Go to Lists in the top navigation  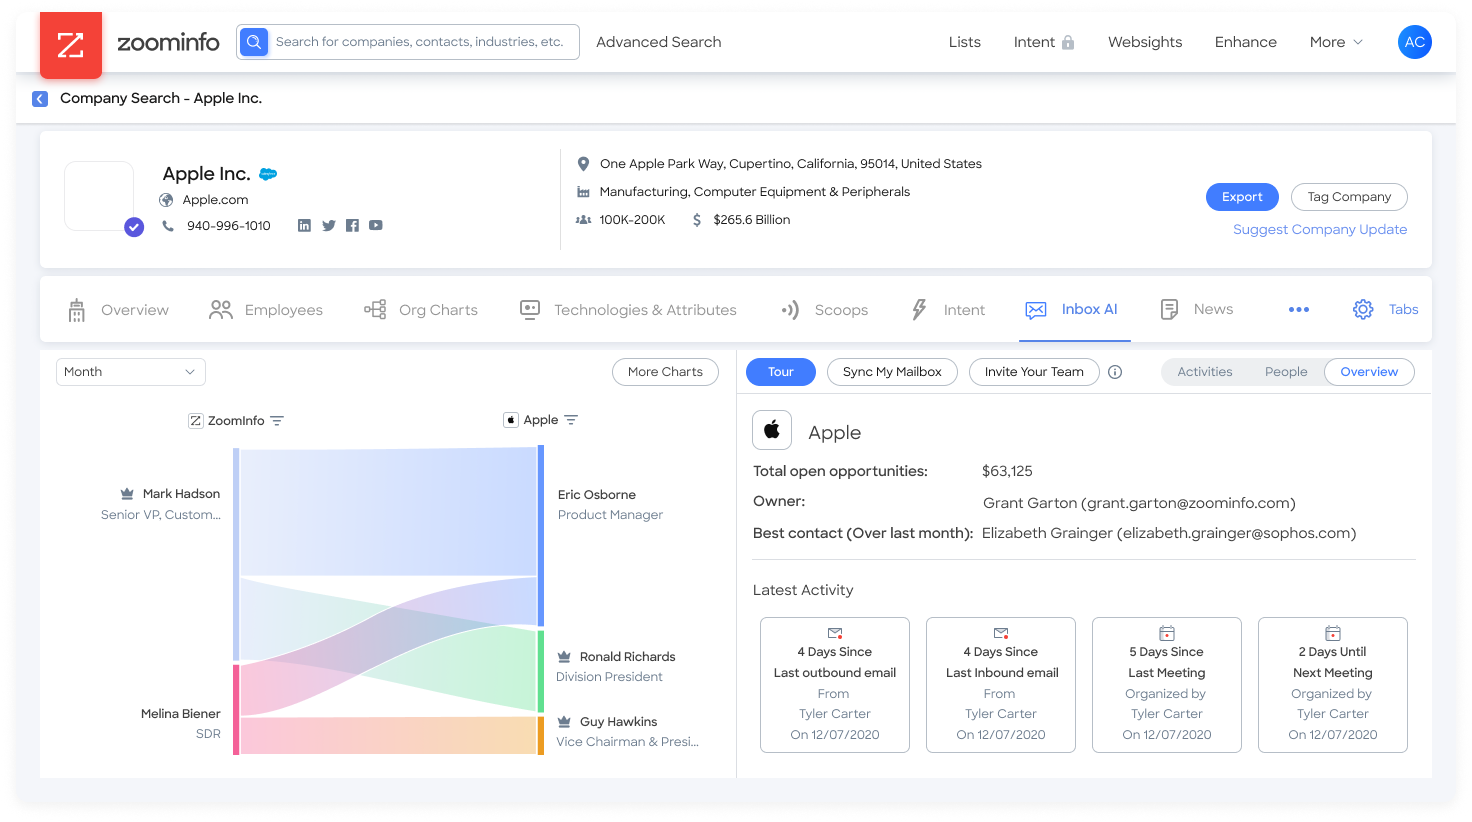pos(964,42)
